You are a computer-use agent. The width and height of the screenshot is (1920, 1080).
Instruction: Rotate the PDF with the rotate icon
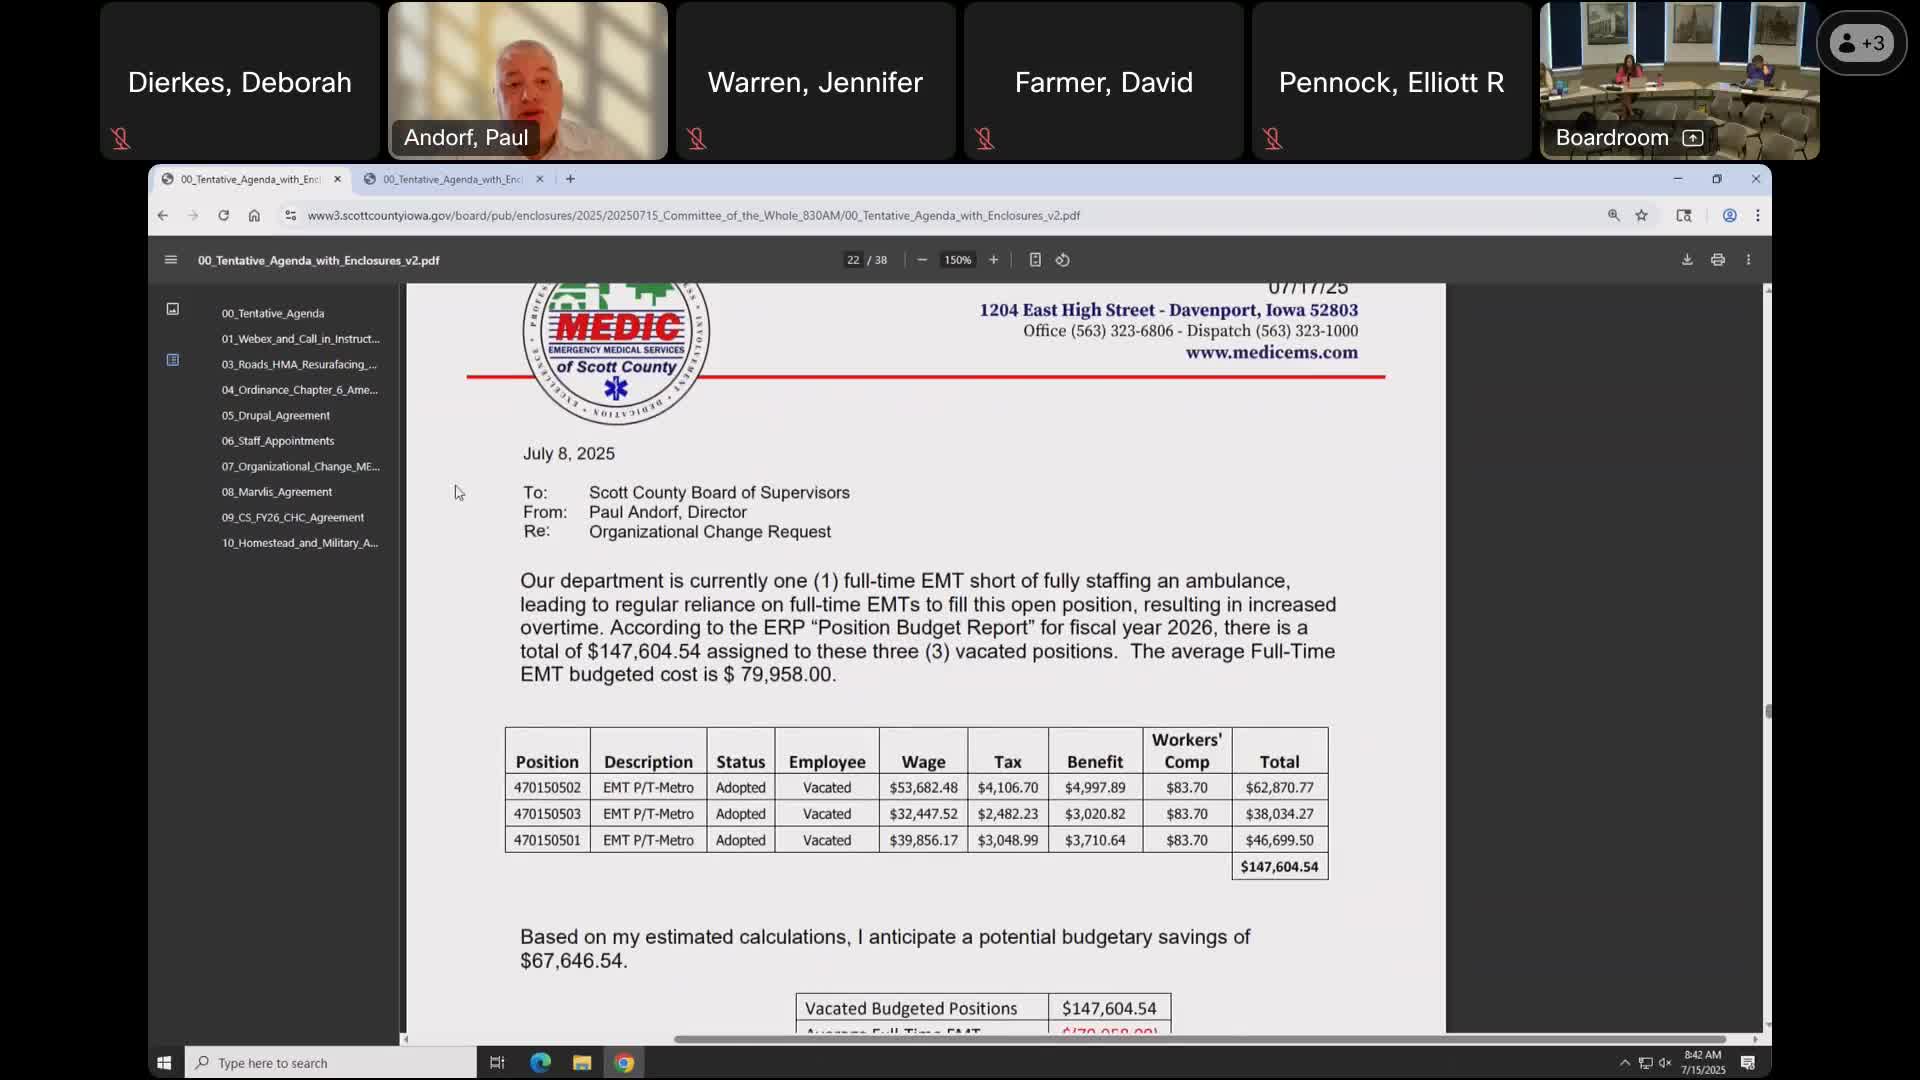click(x=1063, y=260)
